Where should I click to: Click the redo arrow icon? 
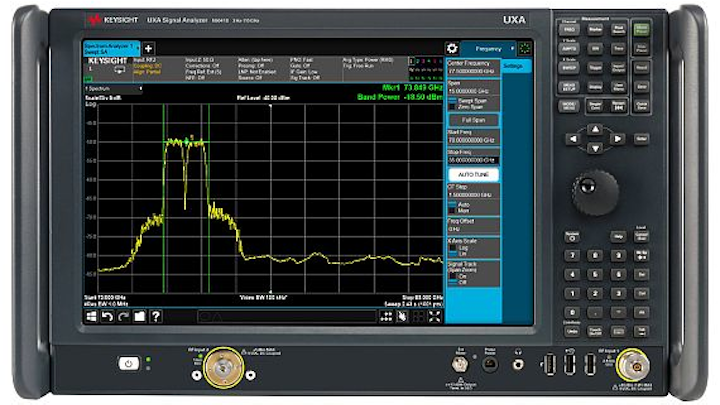123,316
